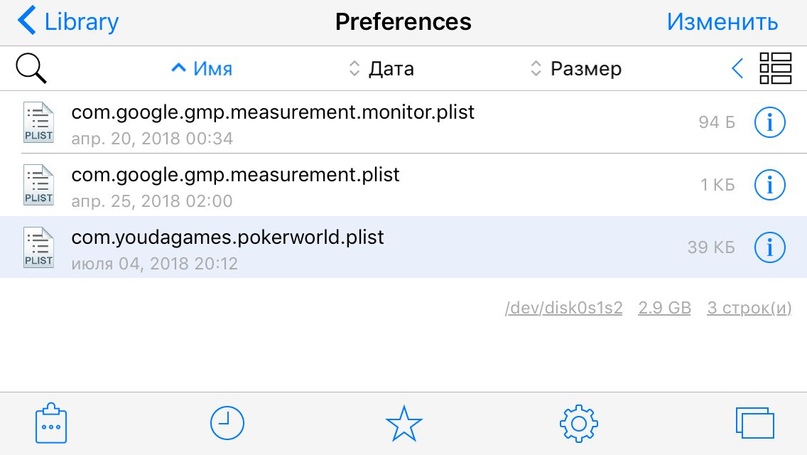Open the clipboard paste icon
Image resolution: width=807 pixels, height=455 pixels.
click(50, 423)
